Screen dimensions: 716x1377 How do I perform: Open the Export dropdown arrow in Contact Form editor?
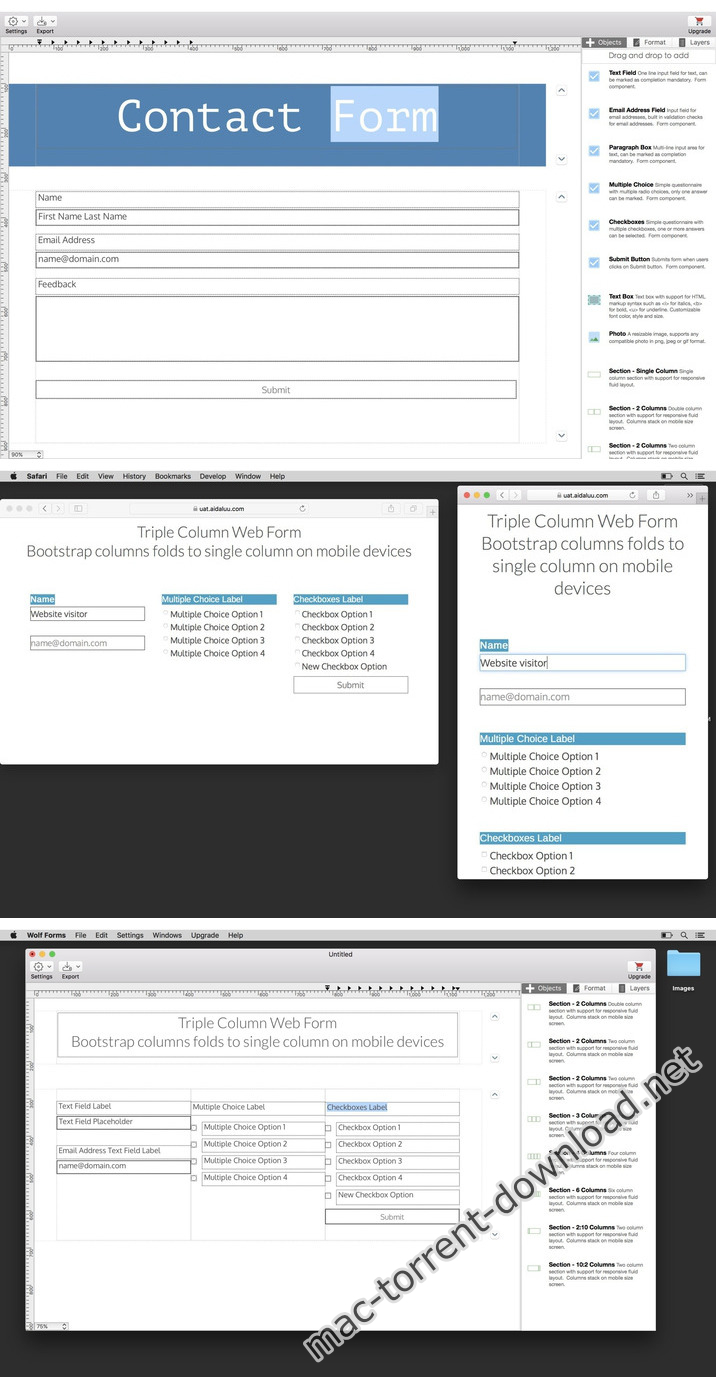[x=52, y=21]
